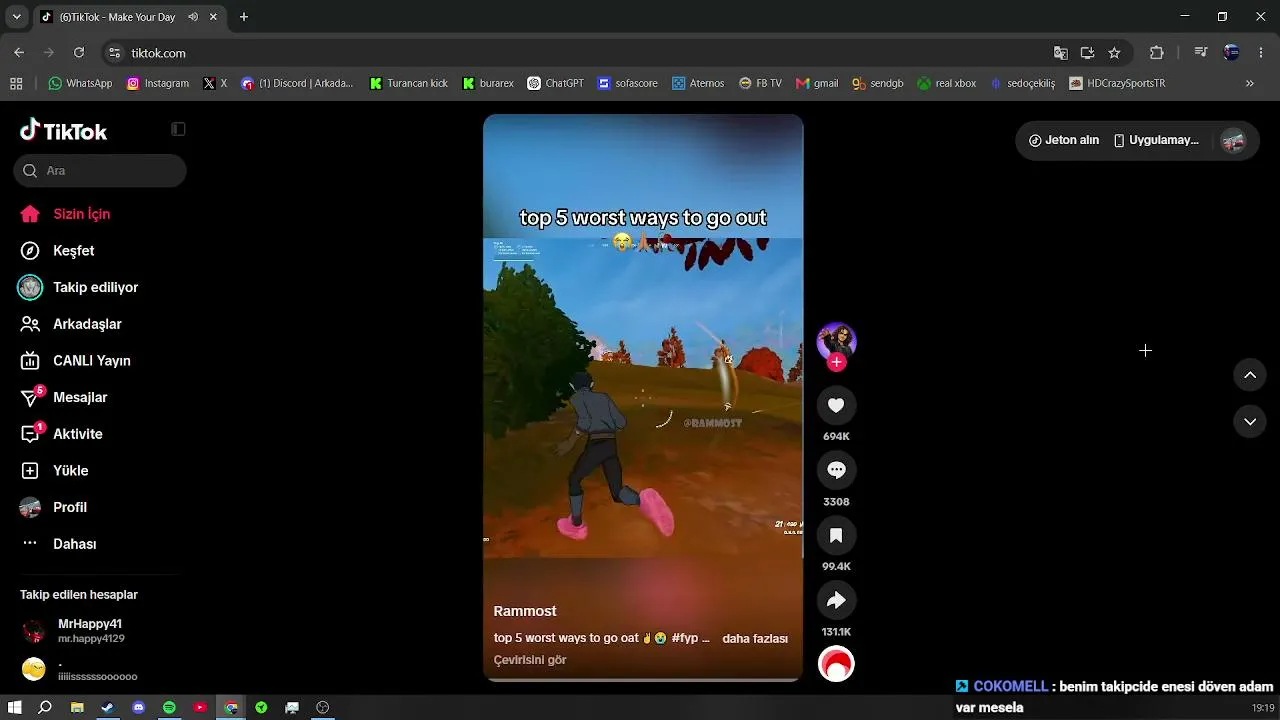Screen dimensions: 1280x720
Task: Open CANLI Yayın section
Action: [x=75, y=361]
